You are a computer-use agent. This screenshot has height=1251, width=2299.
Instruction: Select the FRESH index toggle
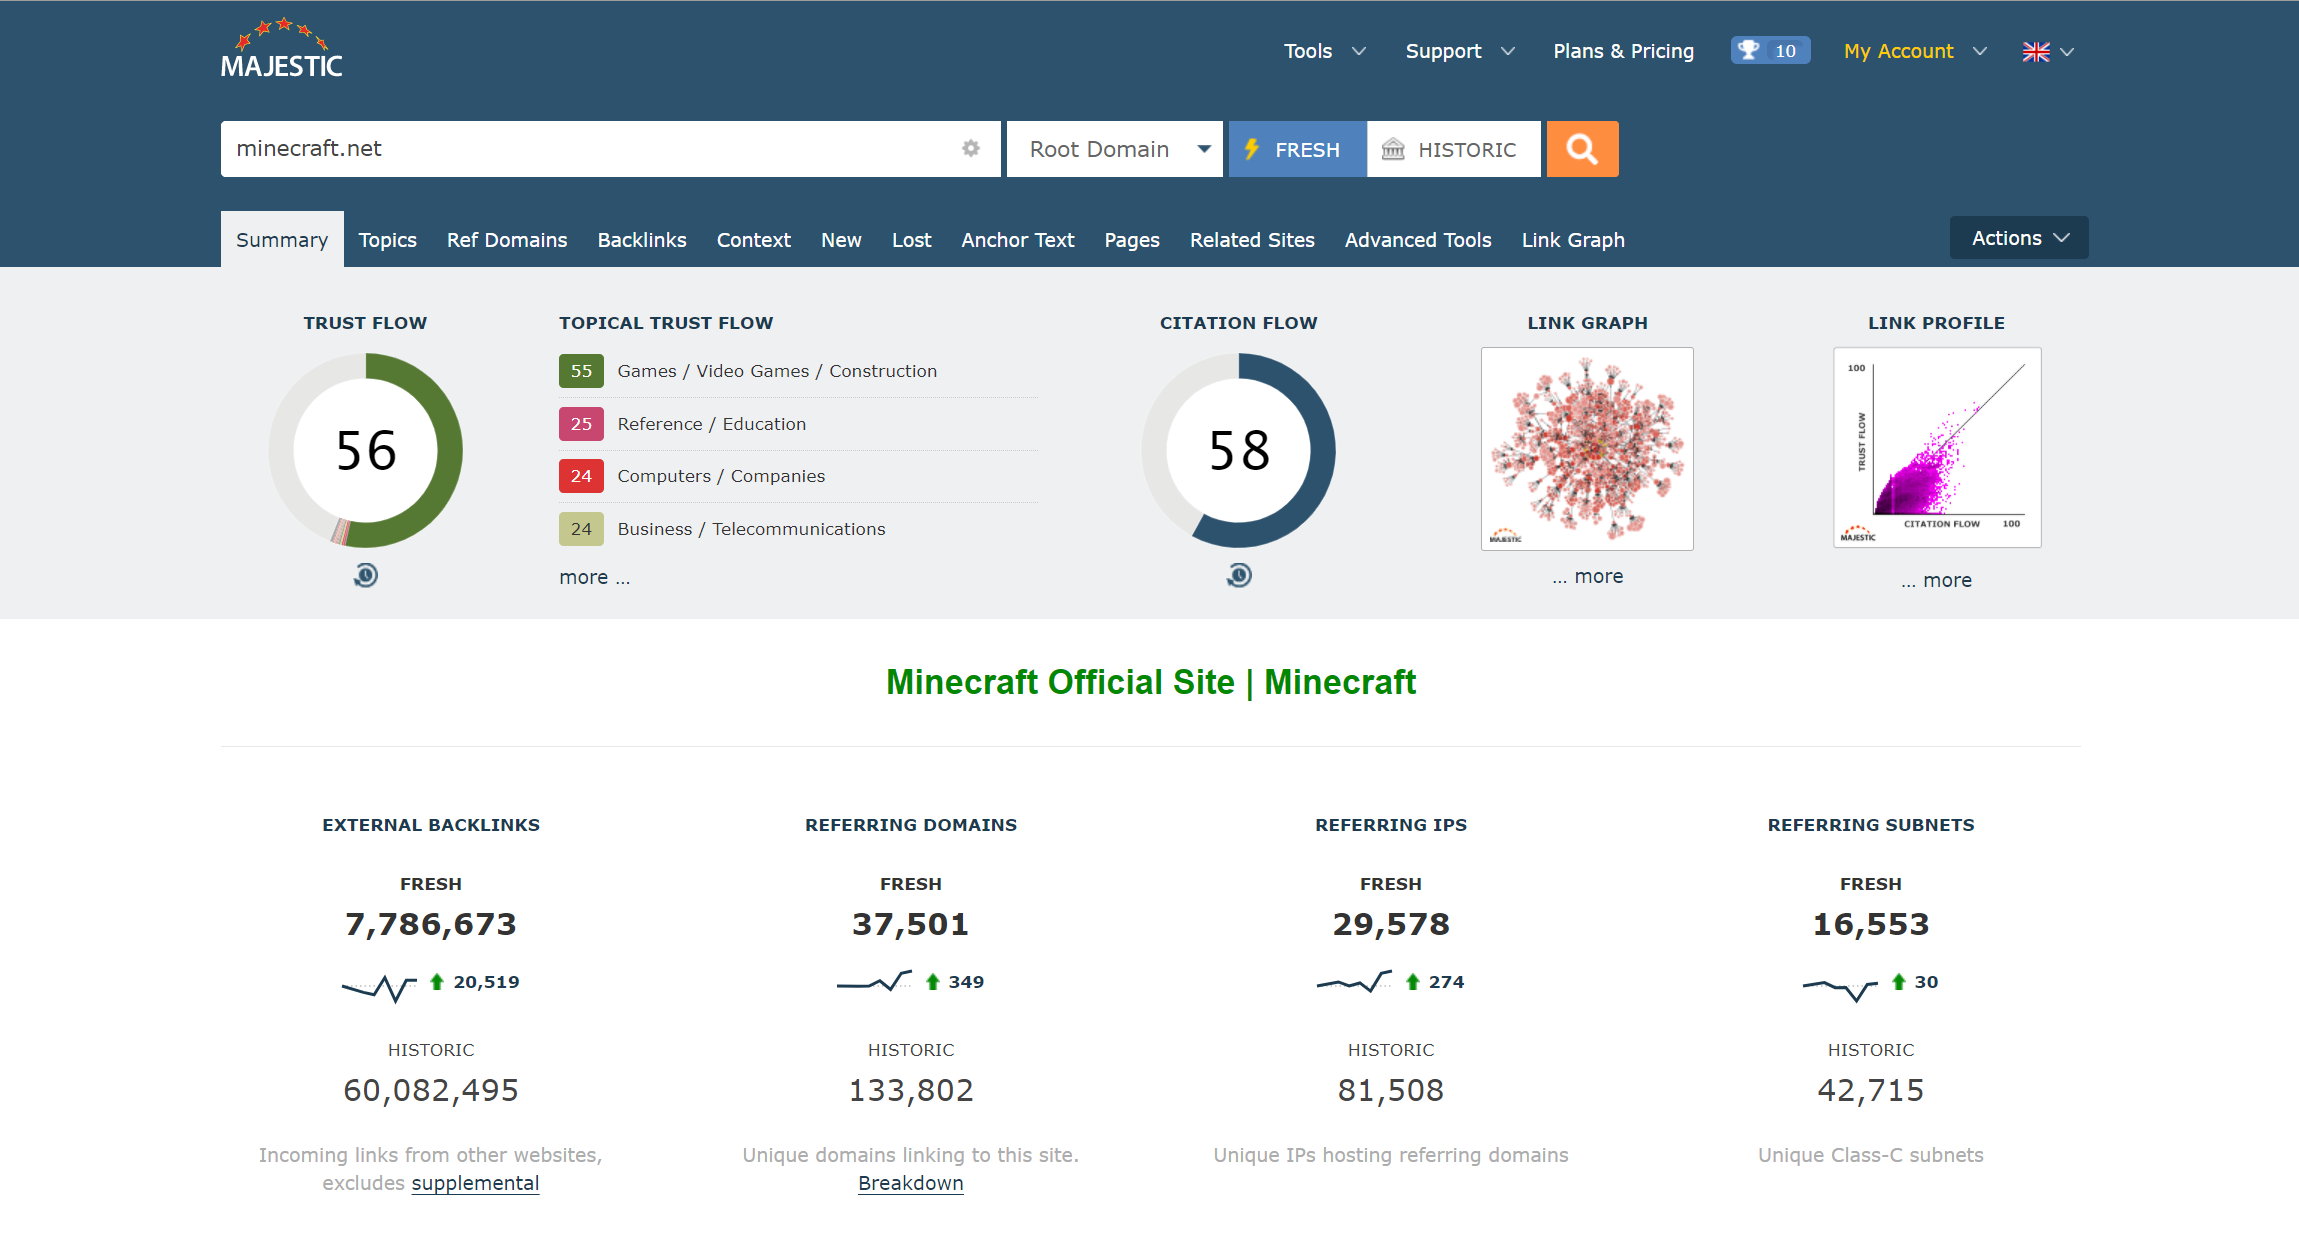(1297, 149)
